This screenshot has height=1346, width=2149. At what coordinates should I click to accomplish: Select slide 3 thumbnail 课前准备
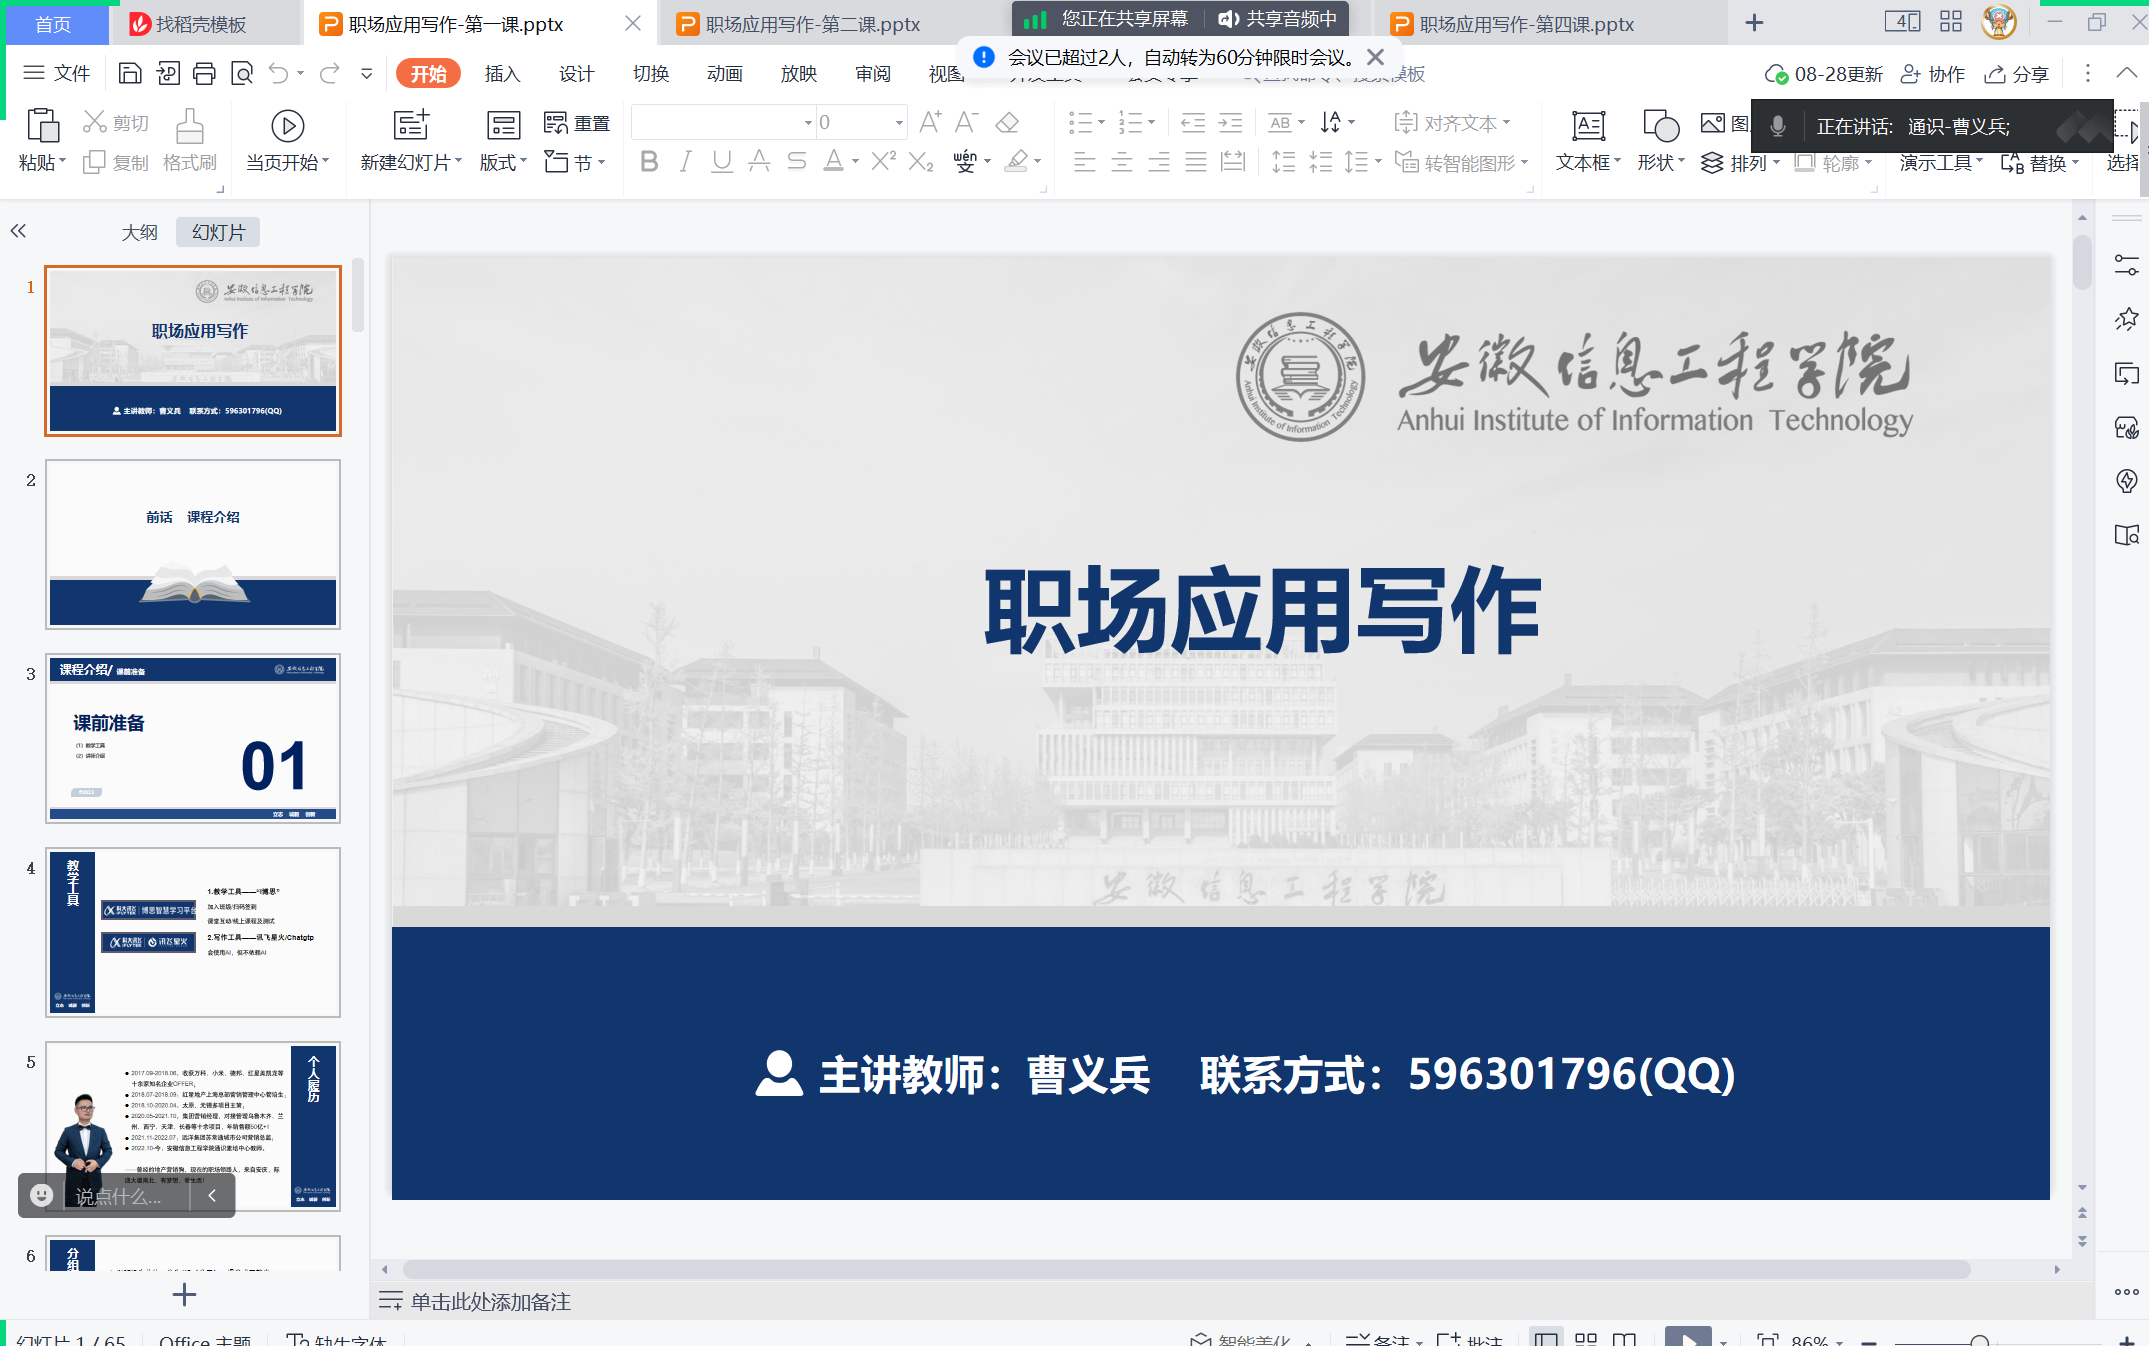pos(193,738)
